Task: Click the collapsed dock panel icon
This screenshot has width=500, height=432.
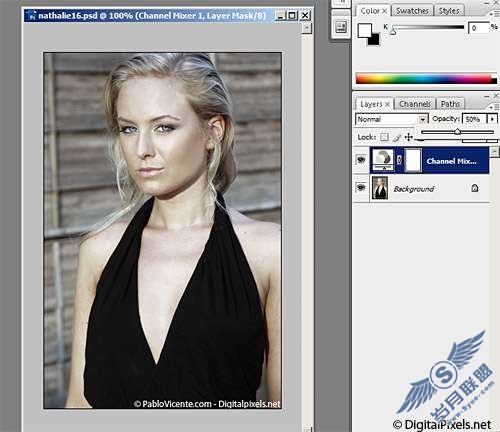Action: pyautogui.click(x=341, y=27)
